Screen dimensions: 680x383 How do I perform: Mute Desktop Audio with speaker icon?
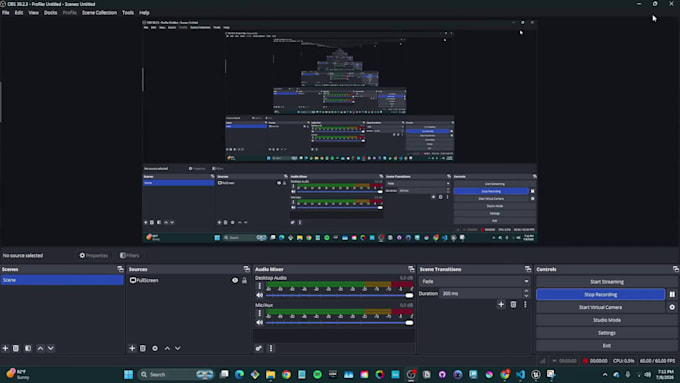pos(259,295)
